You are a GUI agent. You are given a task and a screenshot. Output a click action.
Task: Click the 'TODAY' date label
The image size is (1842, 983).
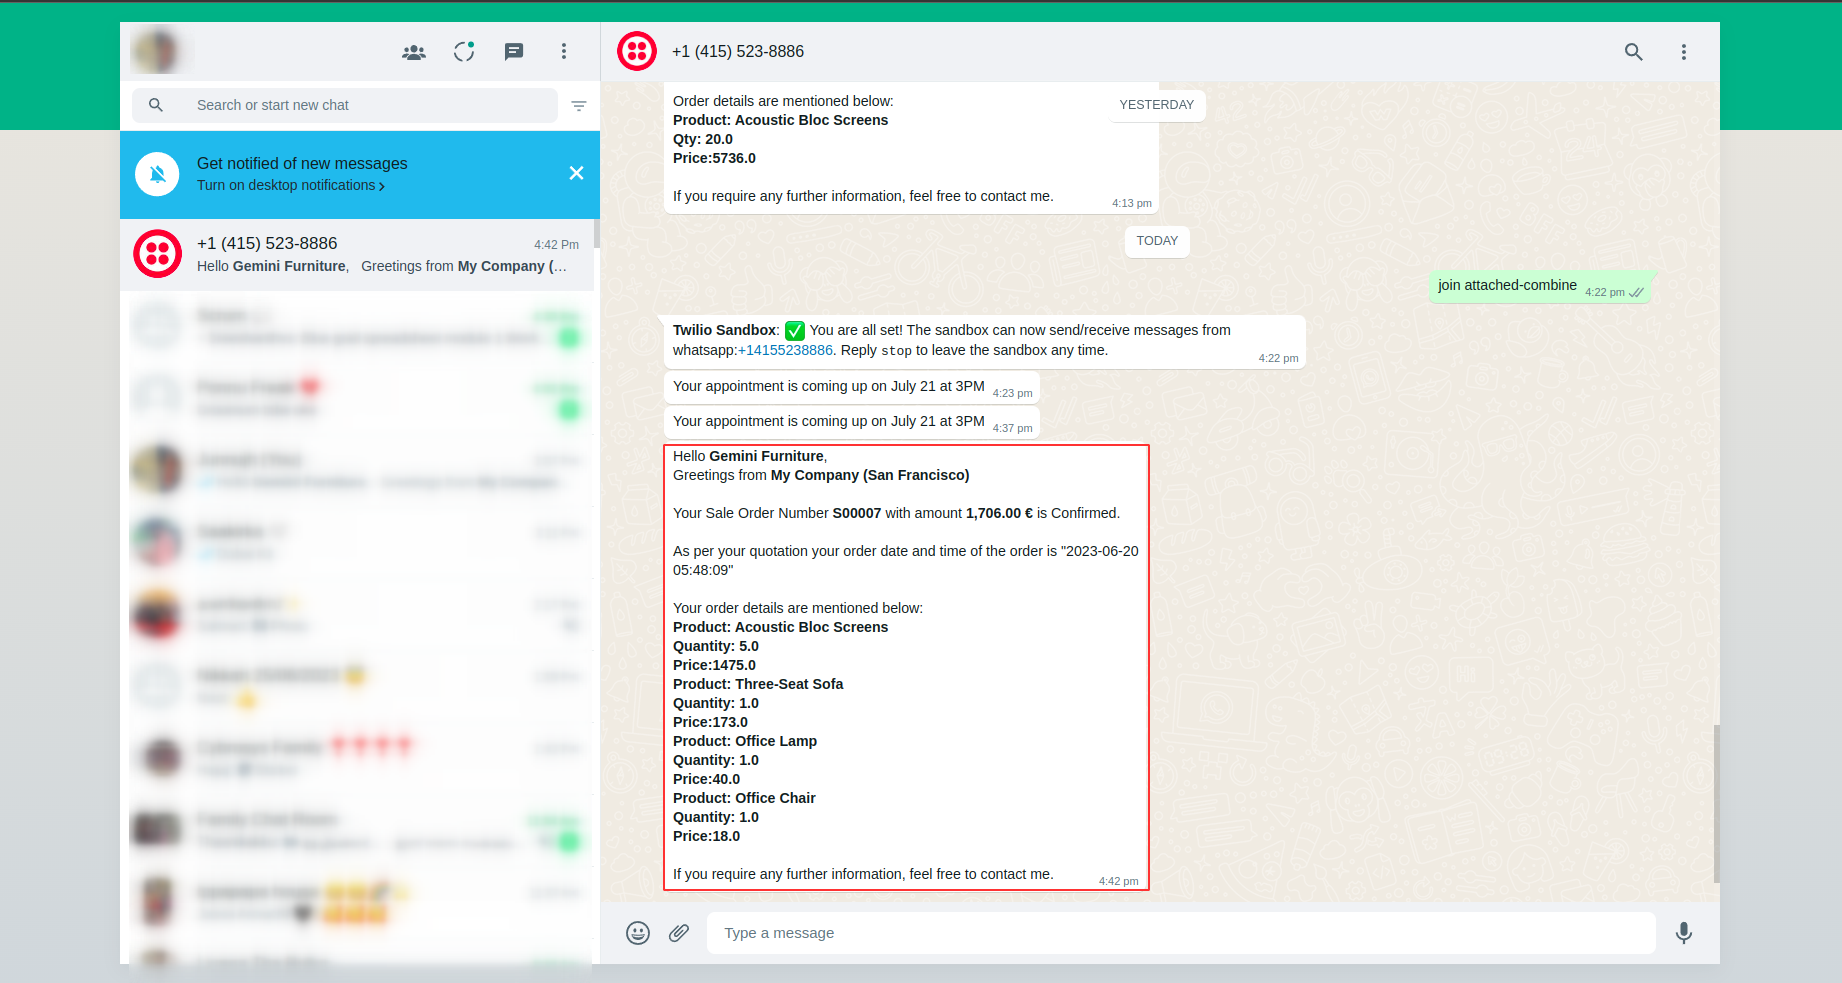pos(1157,241)
